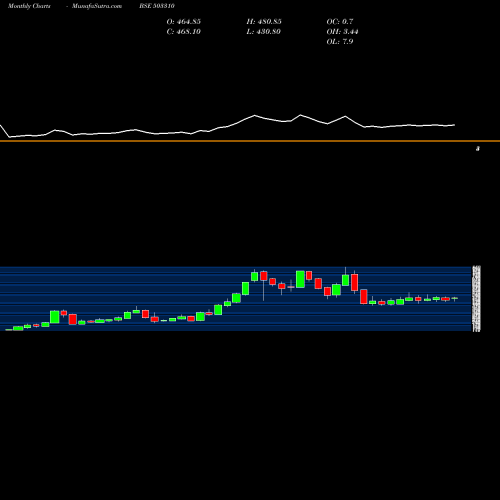Click the 'OC: 0.7' value

pyautogui.click(x=340, y=22)
